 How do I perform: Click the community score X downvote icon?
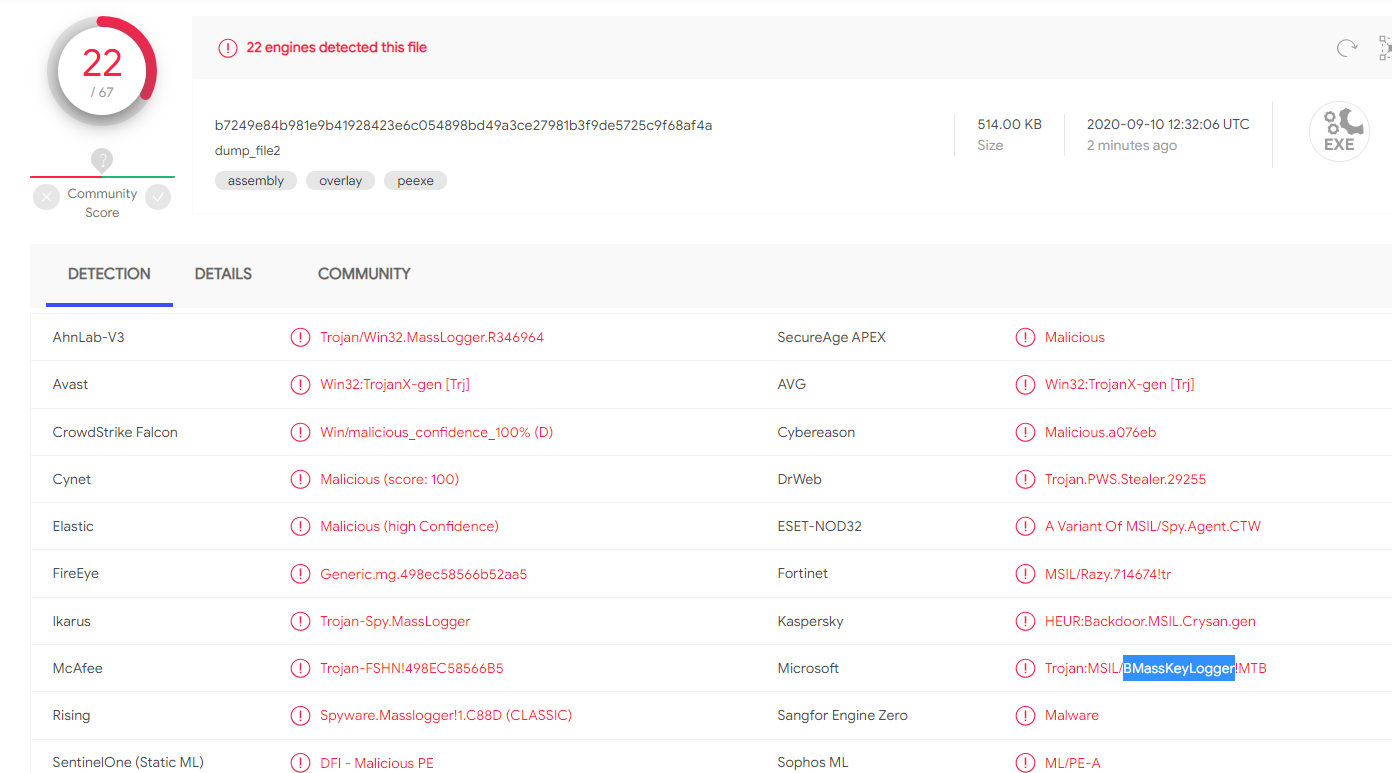(46, 197)
